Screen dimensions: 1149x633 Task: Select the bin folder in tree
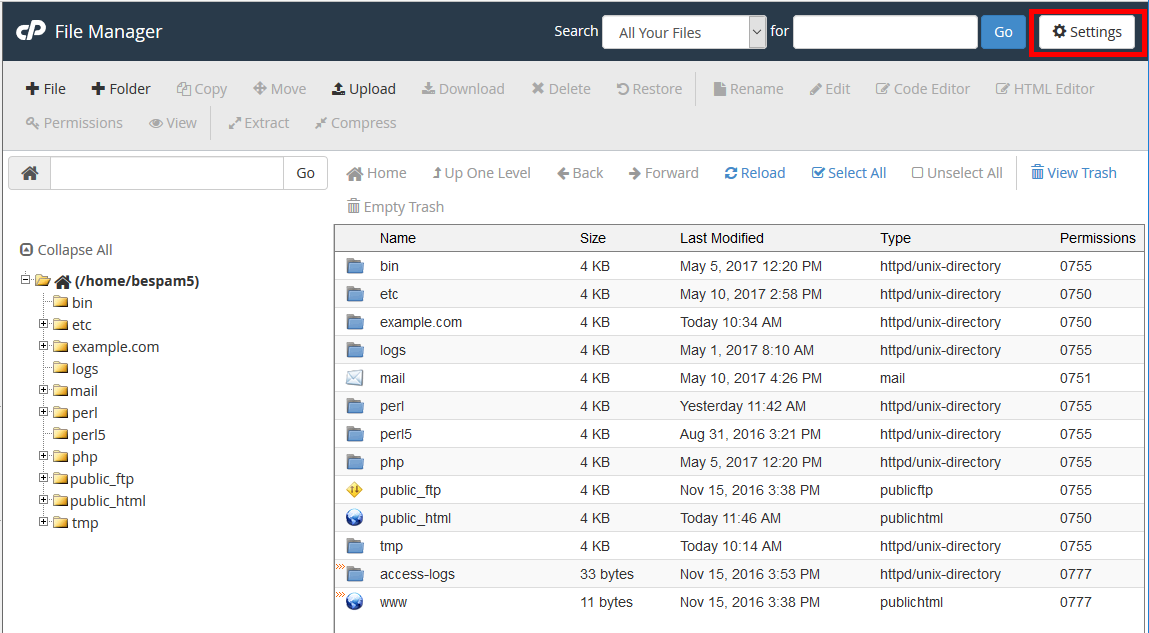tap(82, 303)
